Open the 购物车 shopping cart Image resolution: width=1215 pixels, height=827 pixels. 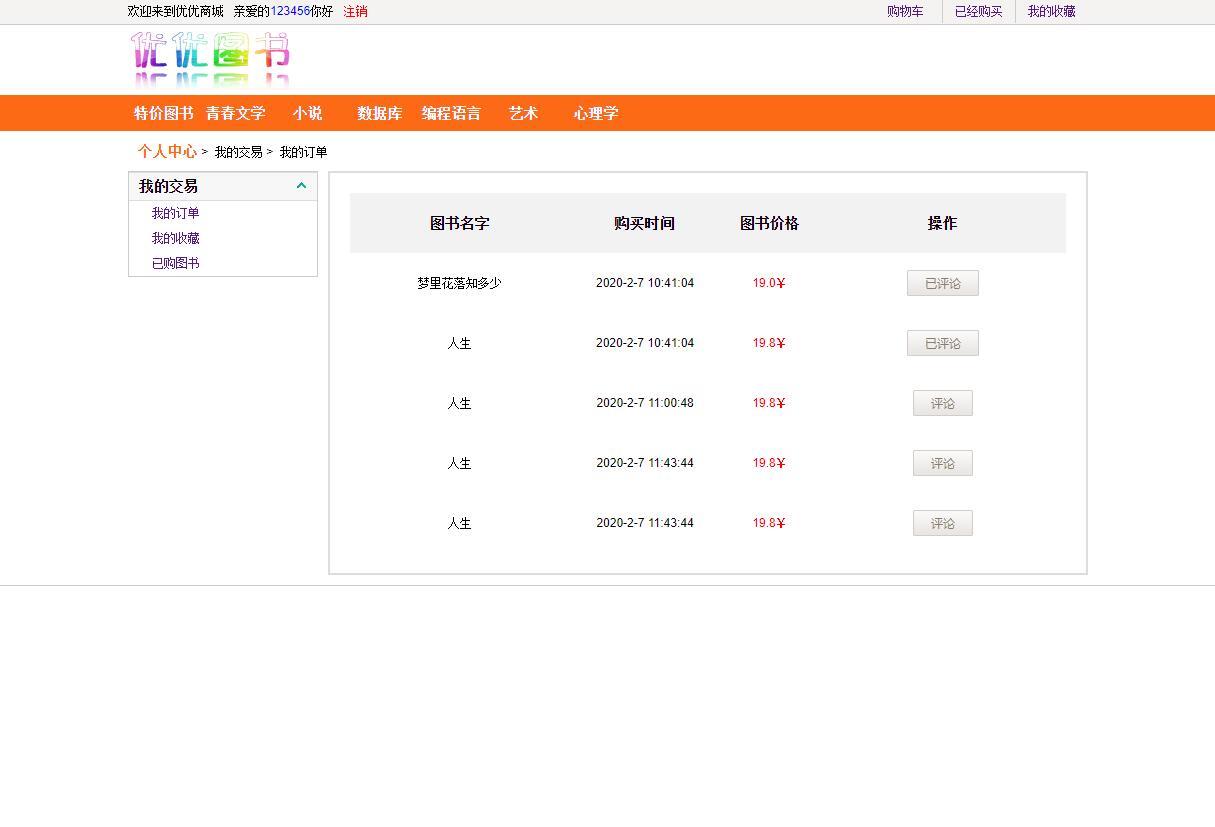tap(904, 12)
